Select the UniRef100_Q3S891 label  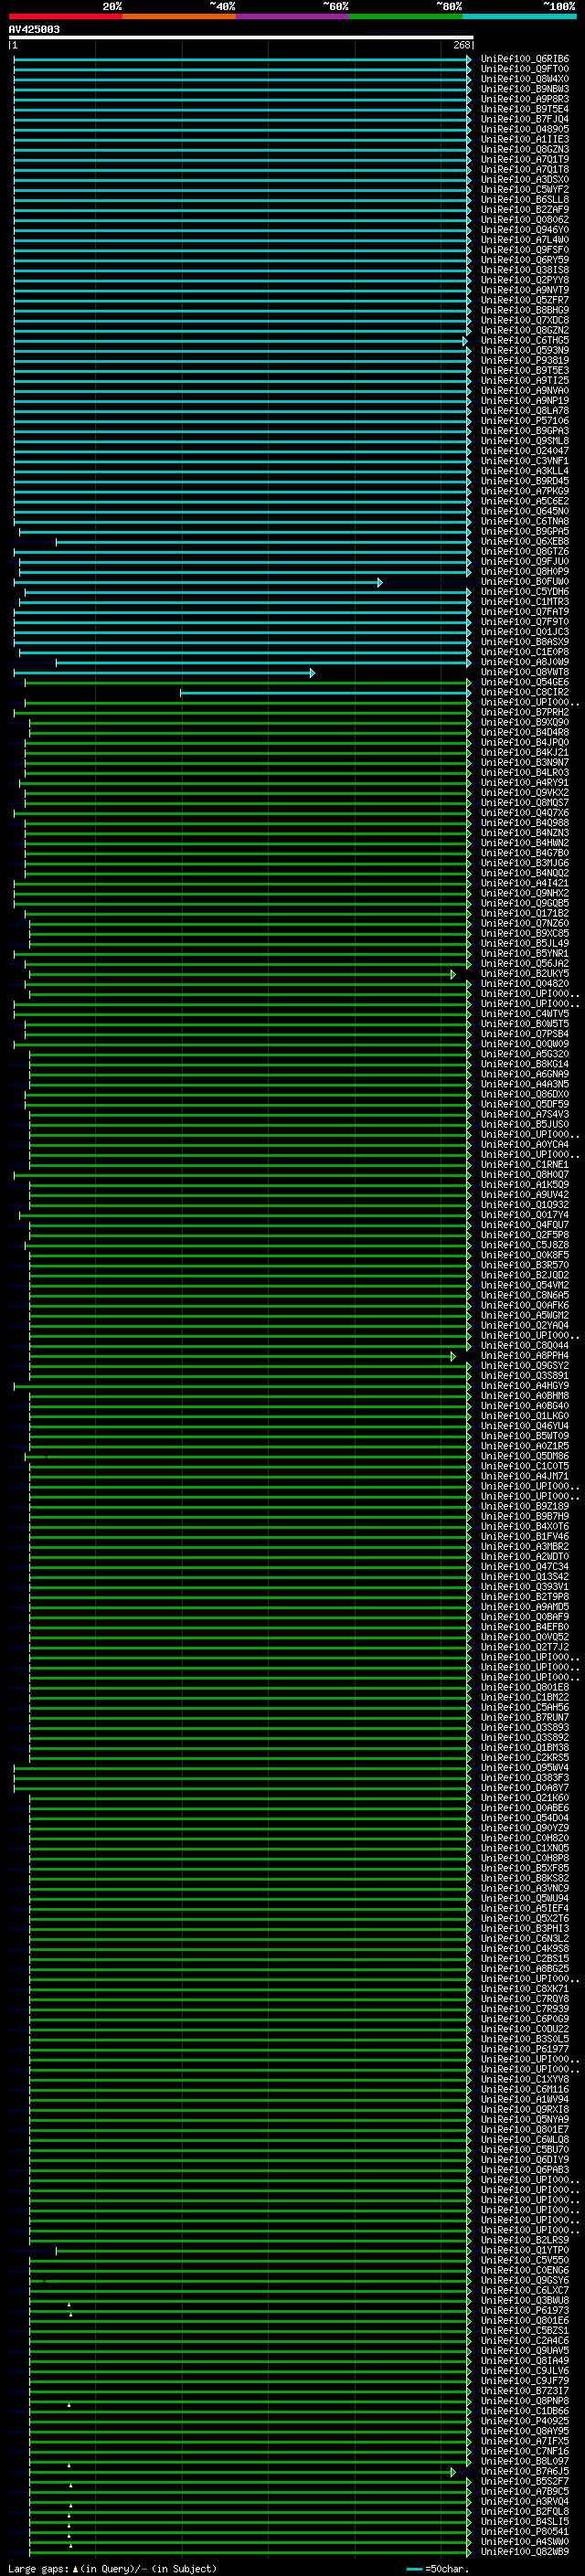pyautogui.click(x=525, y=1377)
